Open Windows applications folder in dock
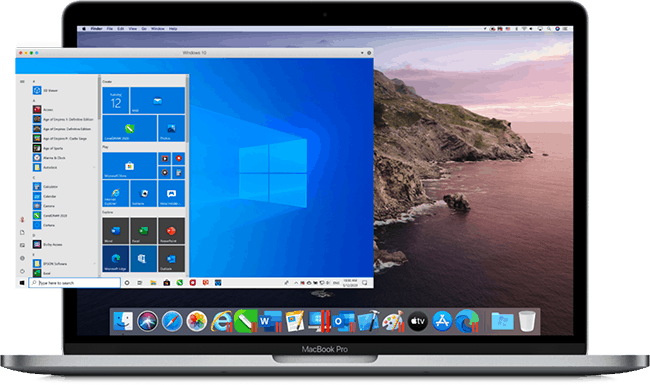Screen dimensions: 650x385 pos(502,321)
